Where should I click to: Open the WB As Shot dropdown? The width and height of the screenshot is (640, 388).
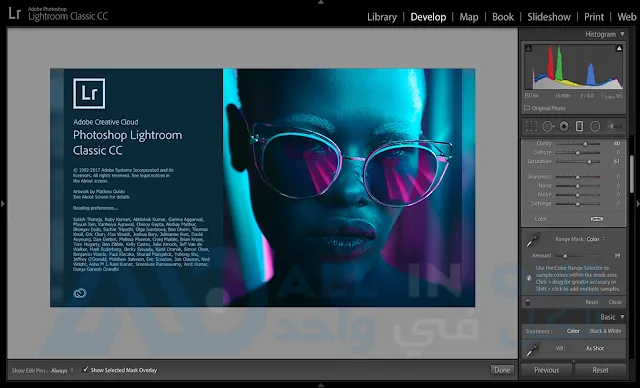(598, 348)
